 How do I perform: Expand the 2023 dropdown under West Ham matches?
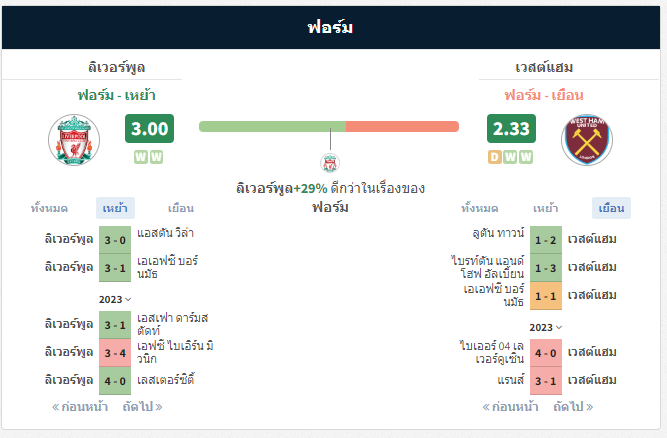click(546, 327)
